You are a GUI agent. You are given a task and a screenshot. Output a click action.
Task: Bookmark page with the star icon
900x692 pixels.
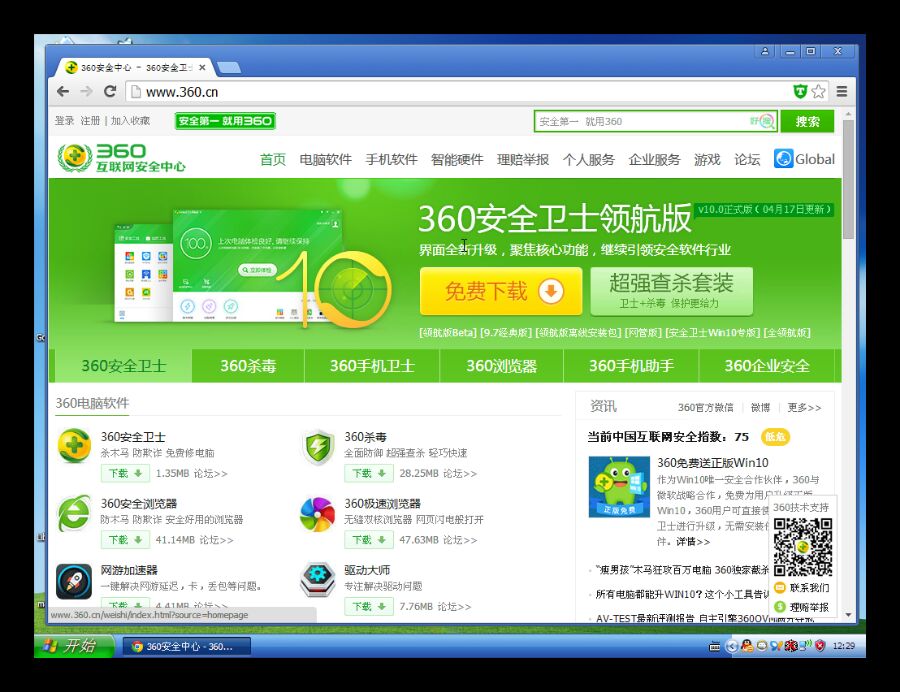(x=819, y=91)
